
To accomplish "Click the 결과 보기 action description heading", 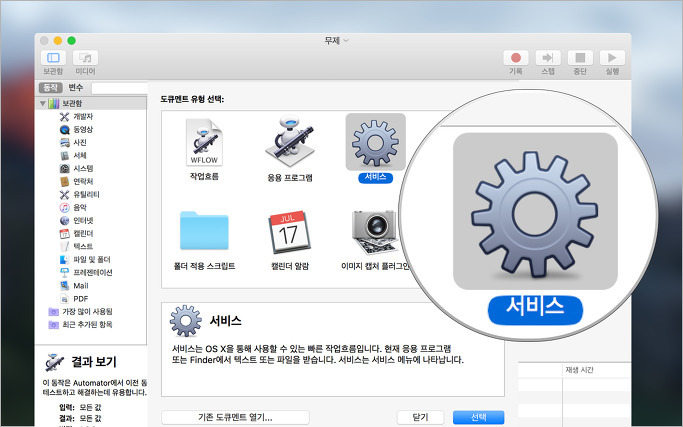I will tap(94, 362).
